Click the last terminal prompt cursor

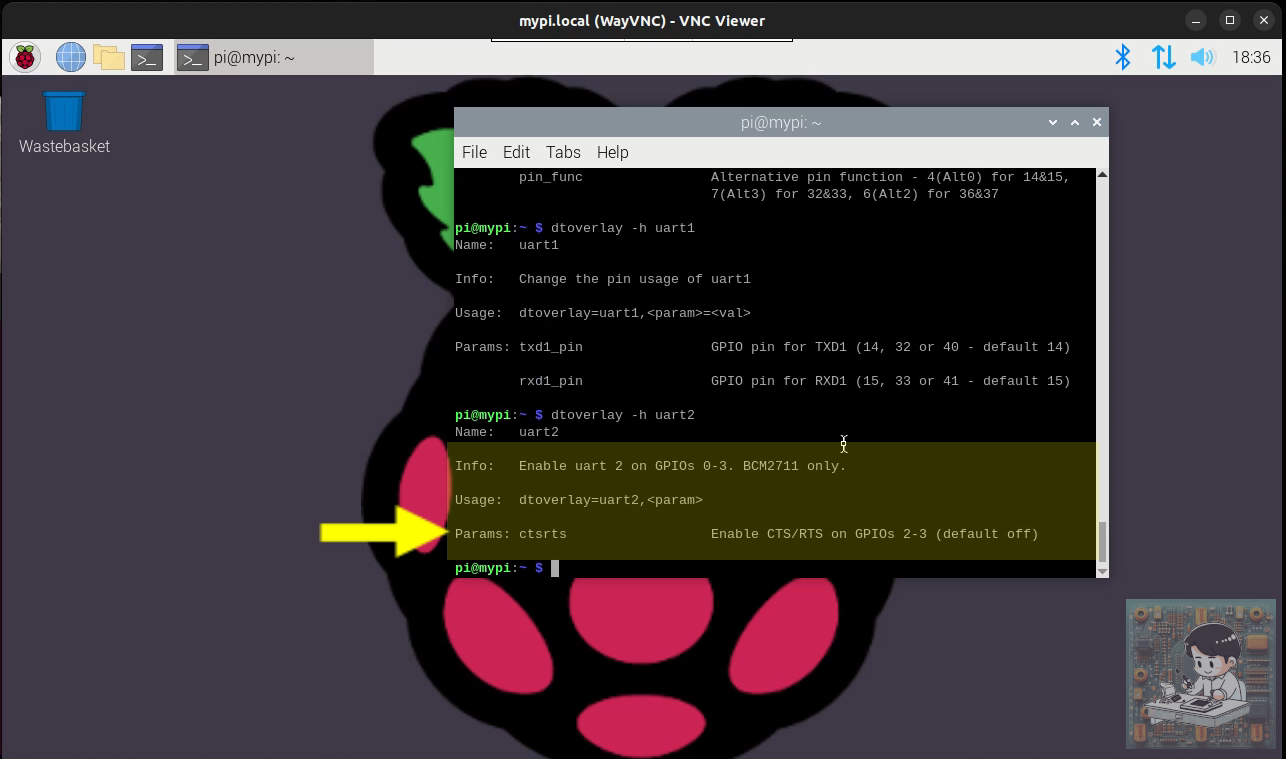click(555, 568)
